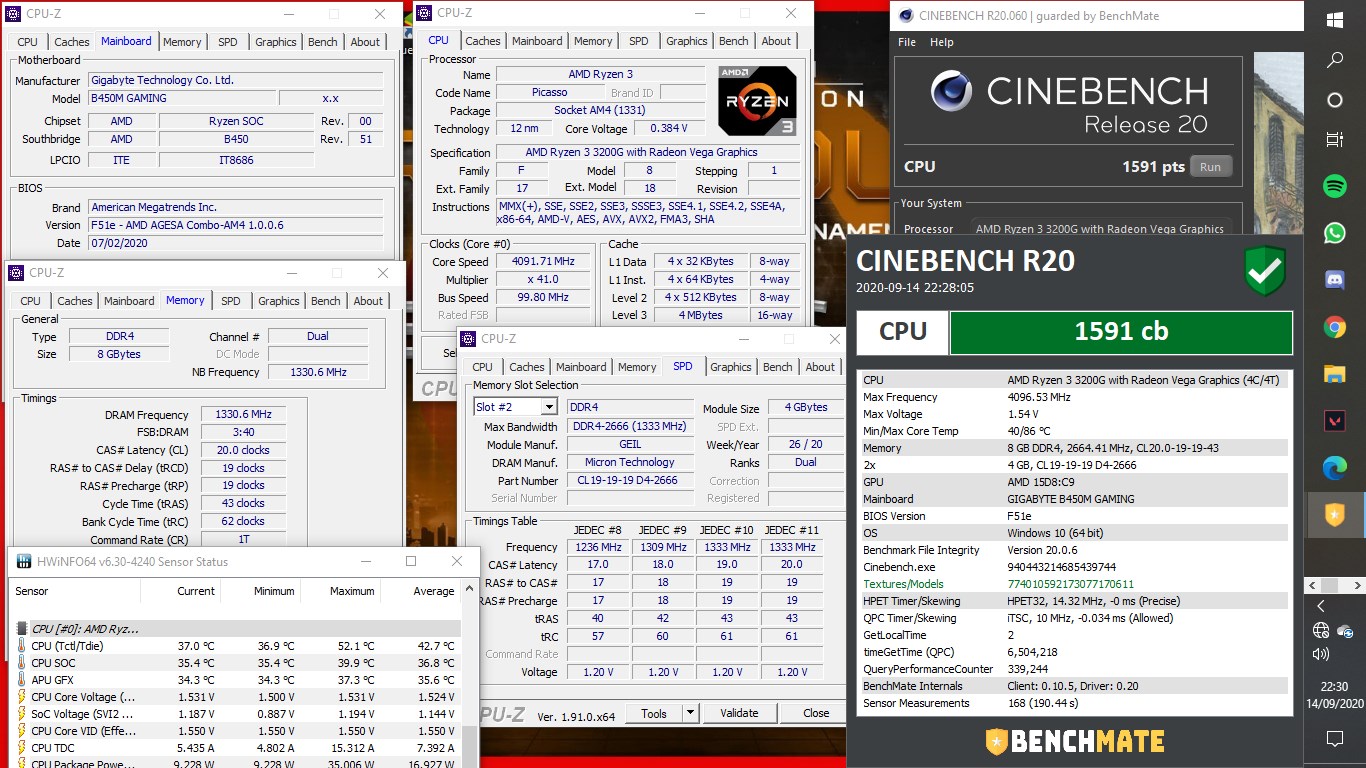Click the lightning icon beside CPU TDC

22,748
